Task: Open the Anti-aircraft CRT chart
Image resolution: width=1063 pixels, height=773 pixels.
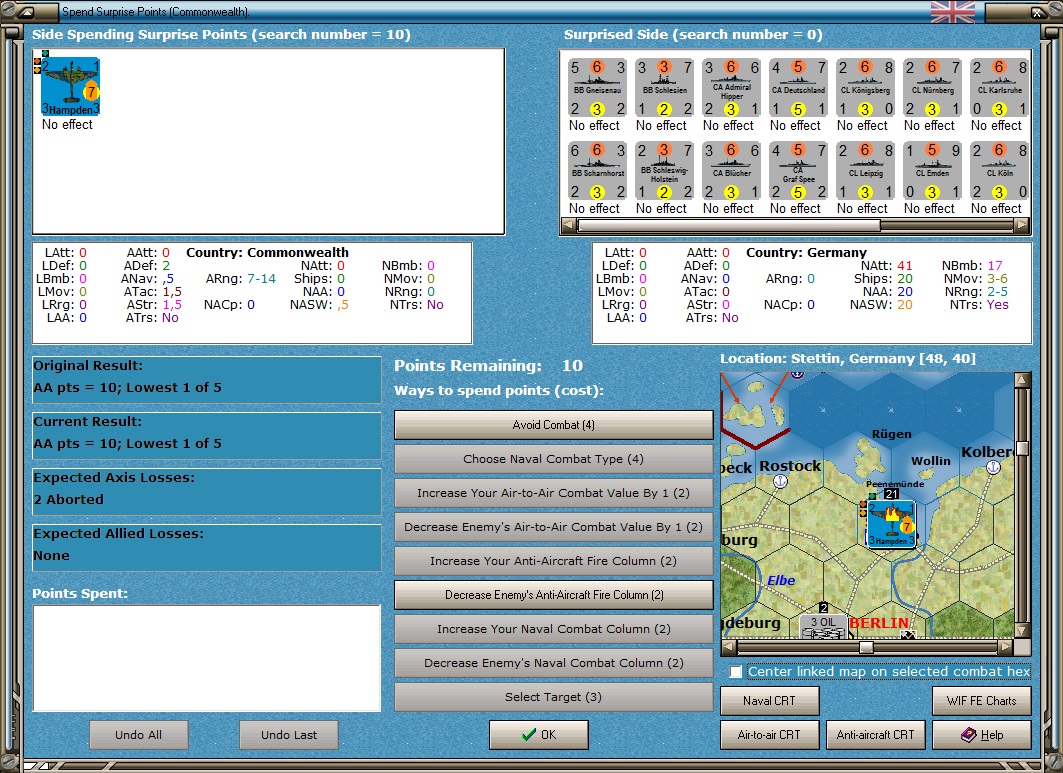Action: click(875, 735)
